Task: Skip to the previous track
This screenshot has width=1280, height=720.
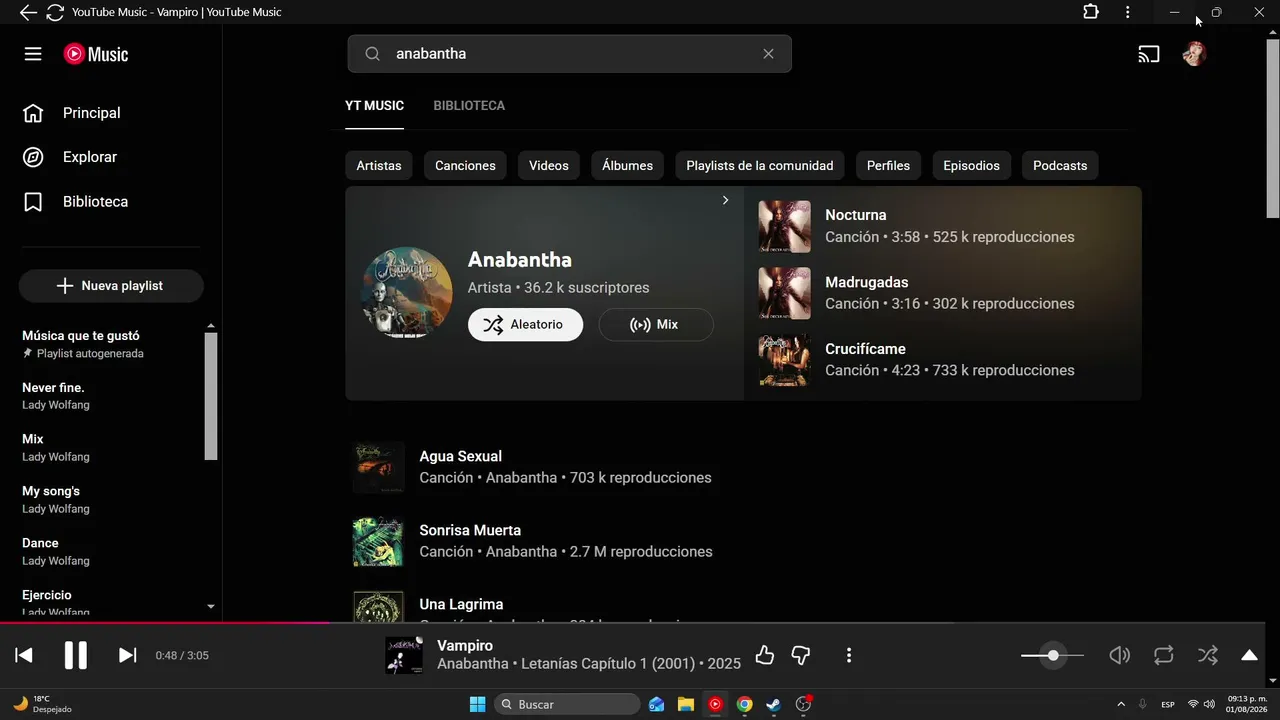Action: 24,655
